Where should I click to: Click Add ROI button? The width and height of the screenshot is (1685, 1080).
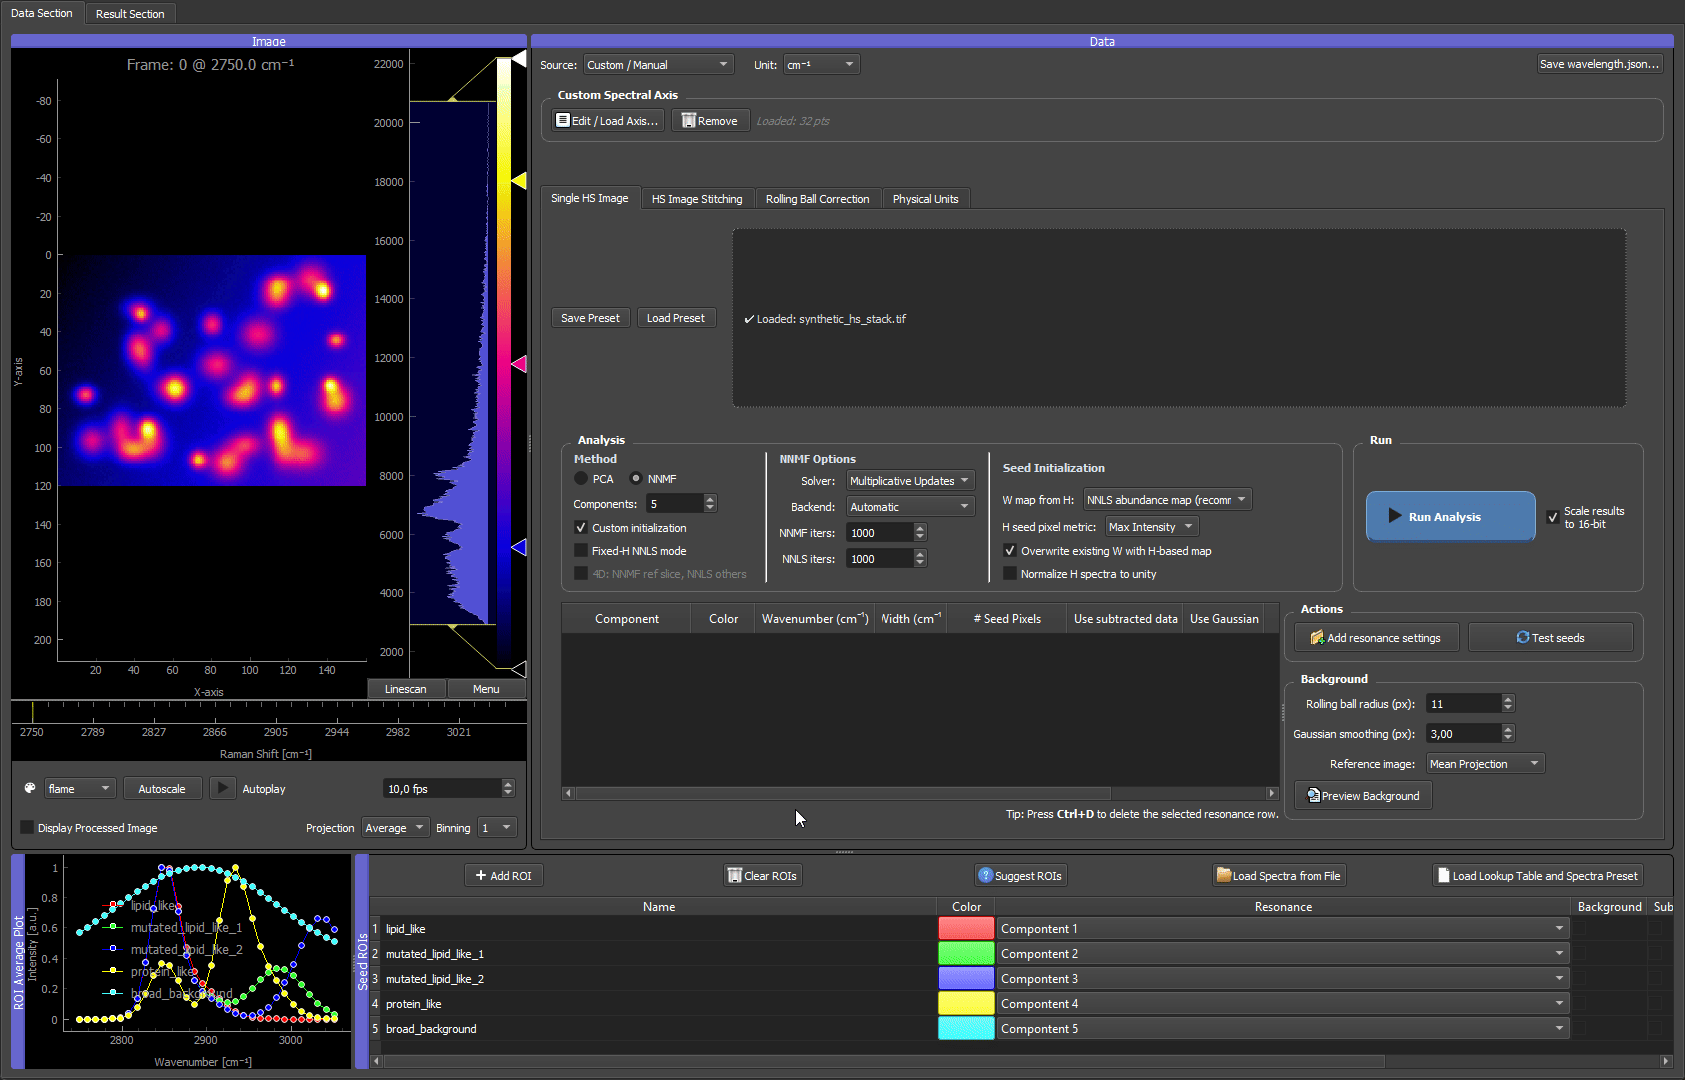(x=503, y=876)
